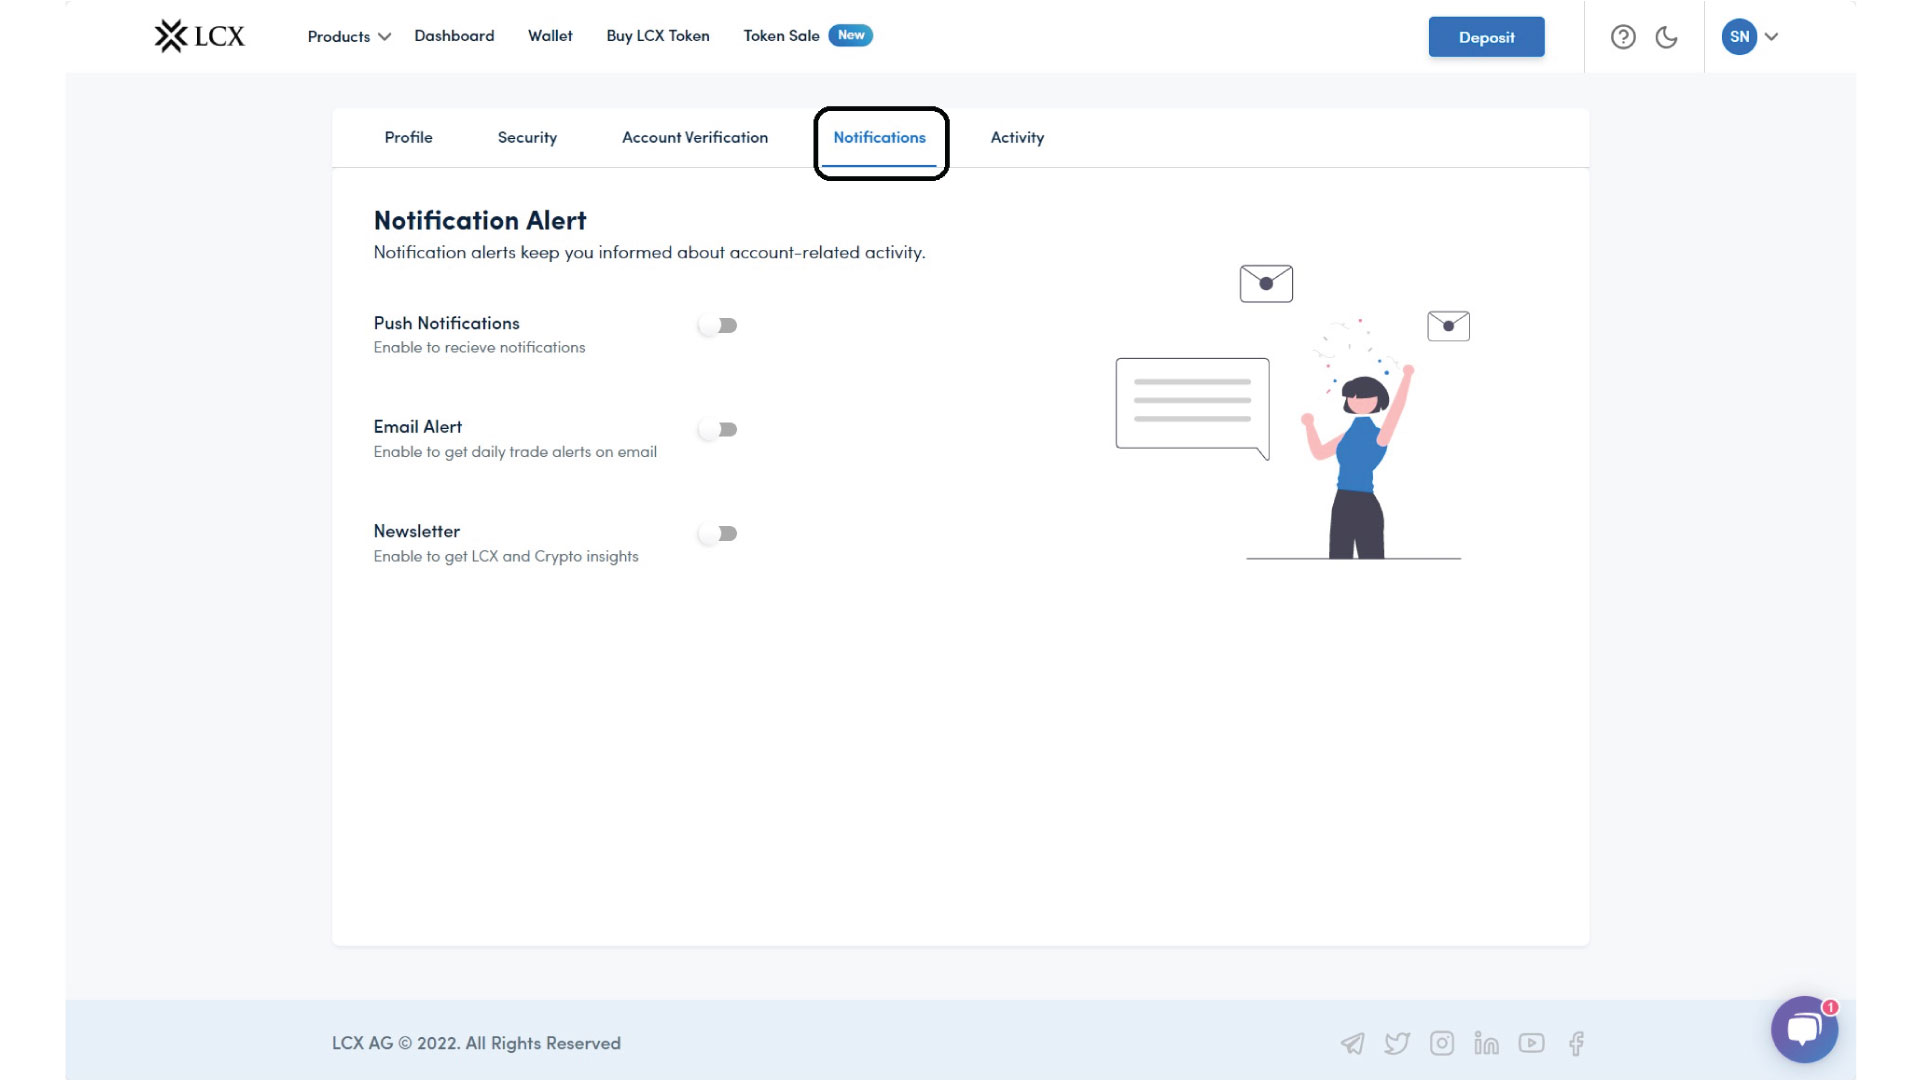The height and width of the screenshot is (1080, 1920).
Task: Open the Account Verification tab
Action: pos(695,138)
